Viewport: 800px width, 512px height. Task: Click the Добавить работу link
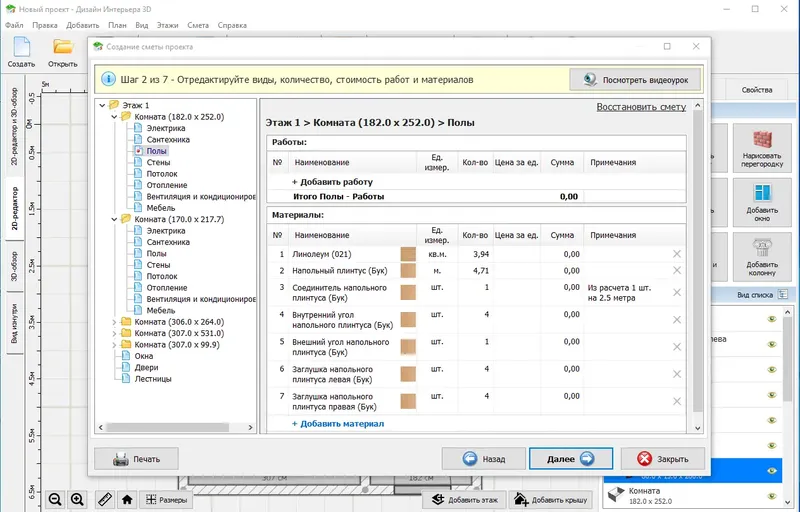332,182
